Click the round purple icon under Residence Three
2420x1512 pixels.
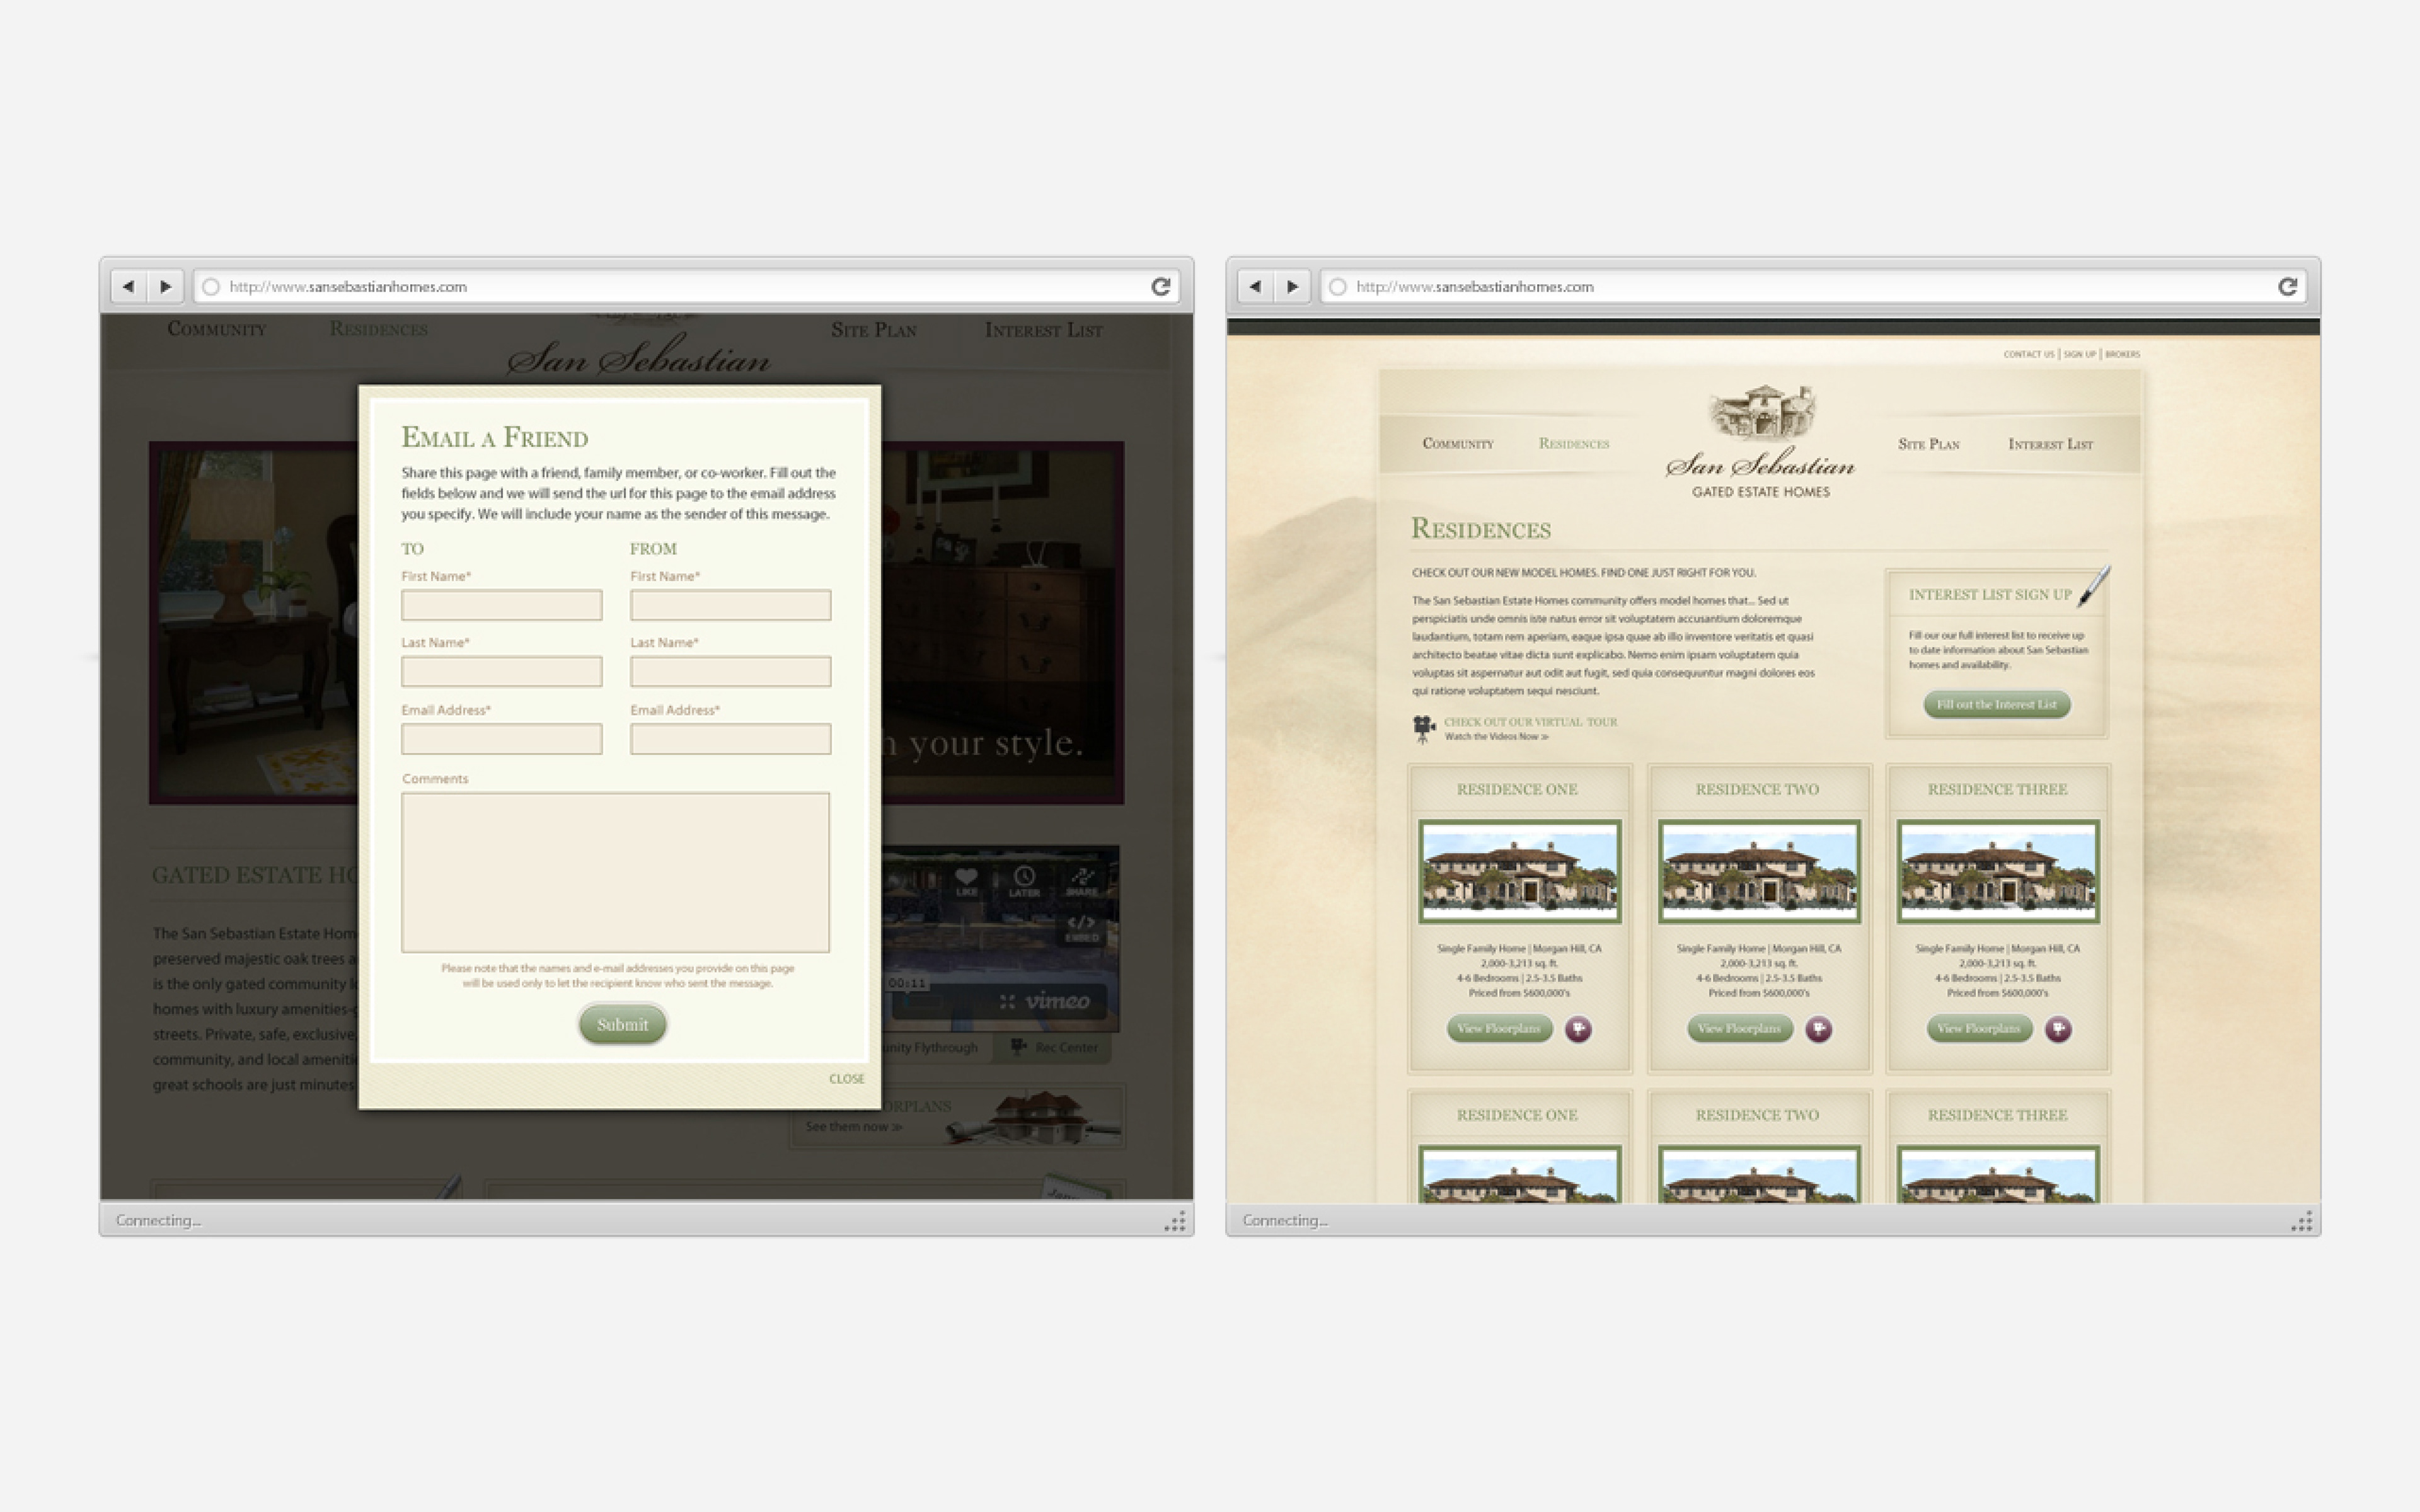point(2058,1029)
